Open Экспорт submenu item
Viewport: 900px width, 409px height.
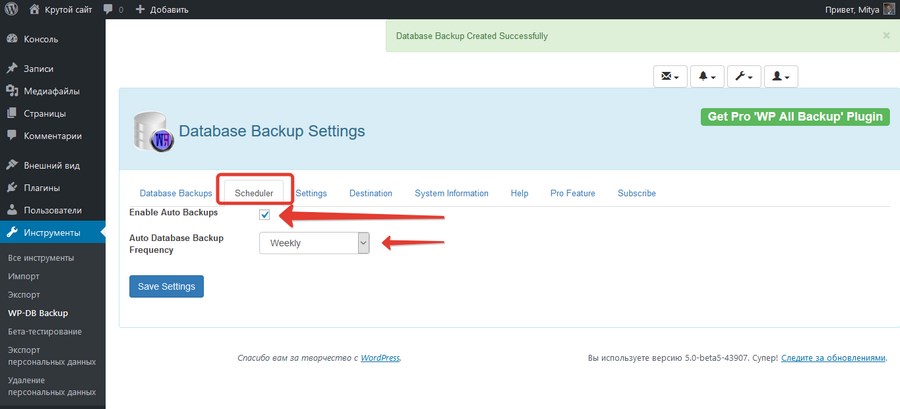click(24, 295)
